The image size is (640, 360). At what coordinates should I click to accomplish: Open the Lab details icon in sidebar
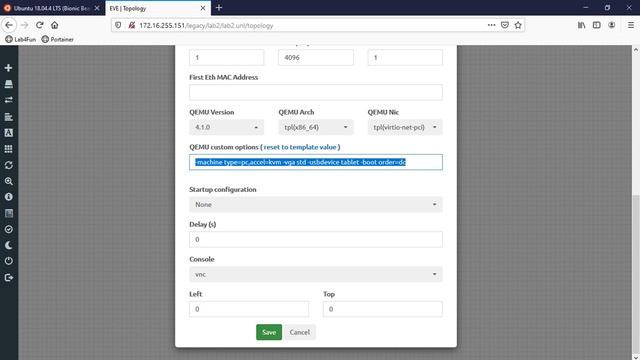click(x=9, y=213)
